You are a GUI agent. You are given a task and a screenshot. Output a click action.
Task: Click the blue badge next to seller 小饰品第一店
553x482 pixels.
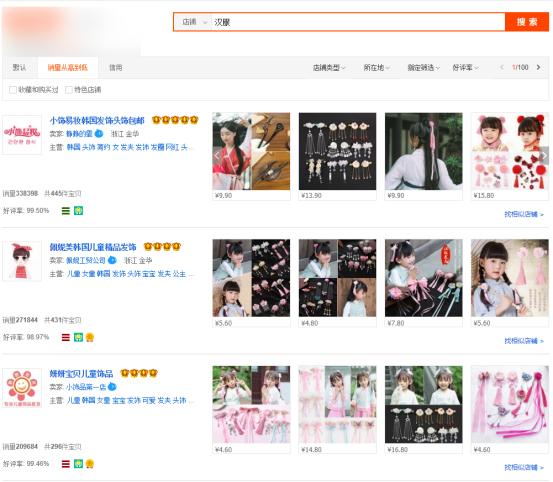pyautogui.click(x=112, y=387)
